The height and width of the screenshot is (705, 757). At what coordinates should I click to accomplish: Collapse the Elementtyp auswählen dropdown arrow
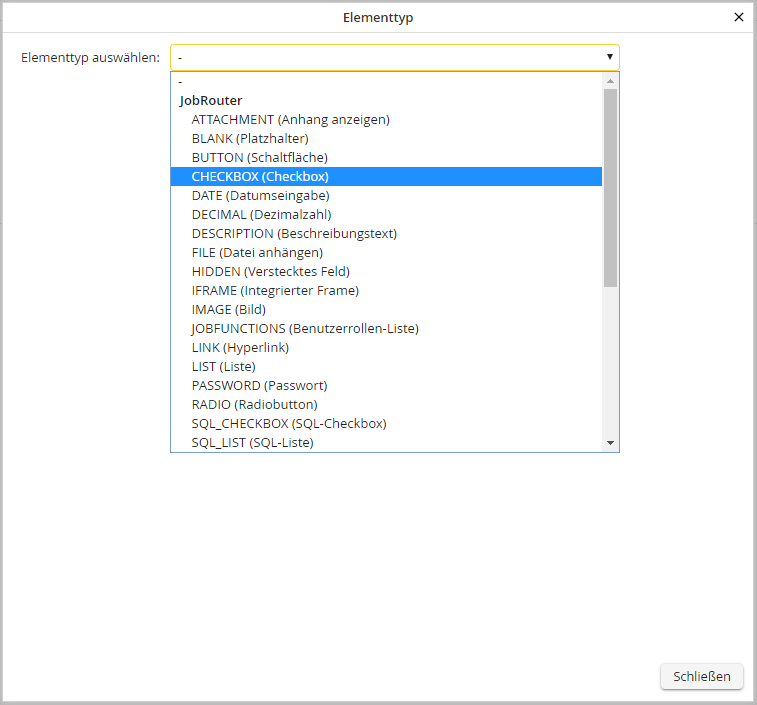coord(609,58)
